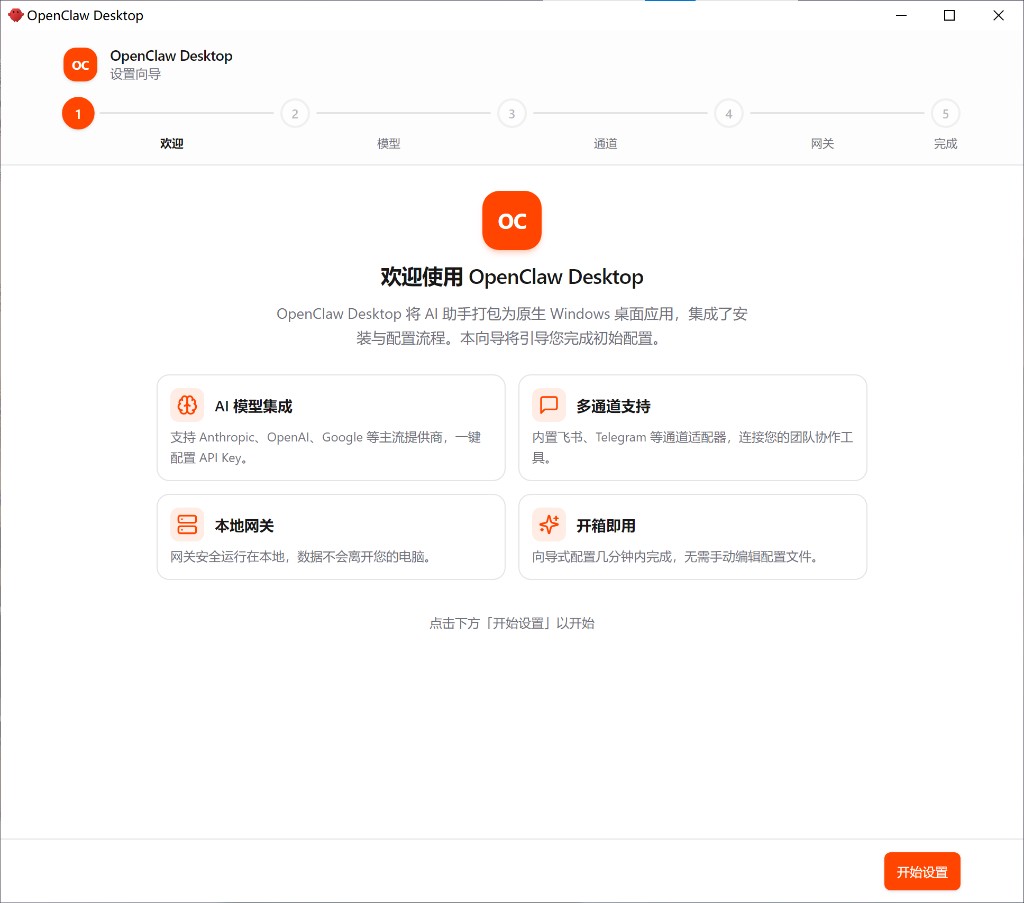Image resolution: width=1024 pixels, height=903 pixels.
Task: Click the 通道 step label
Action: (605, 144)
